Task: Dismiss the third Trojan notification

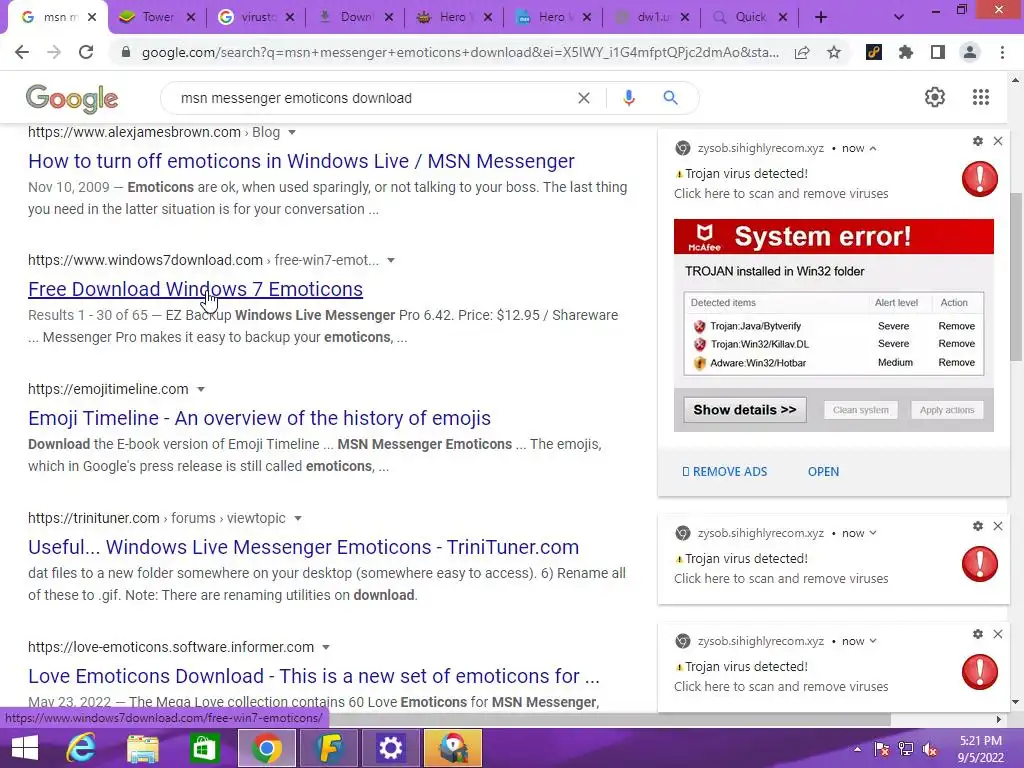Action: pyautogui.click(x=998, y=634)
